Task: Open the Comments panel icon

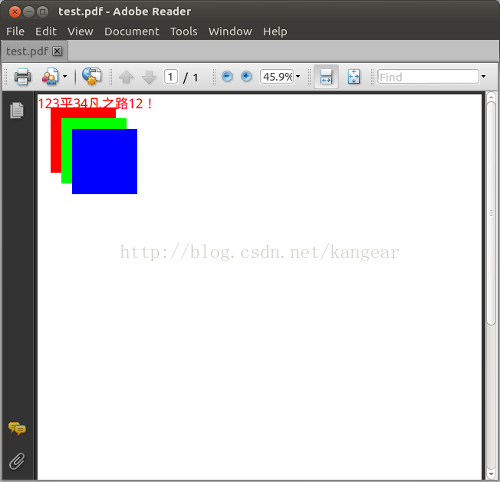Action: pos(17,429)
